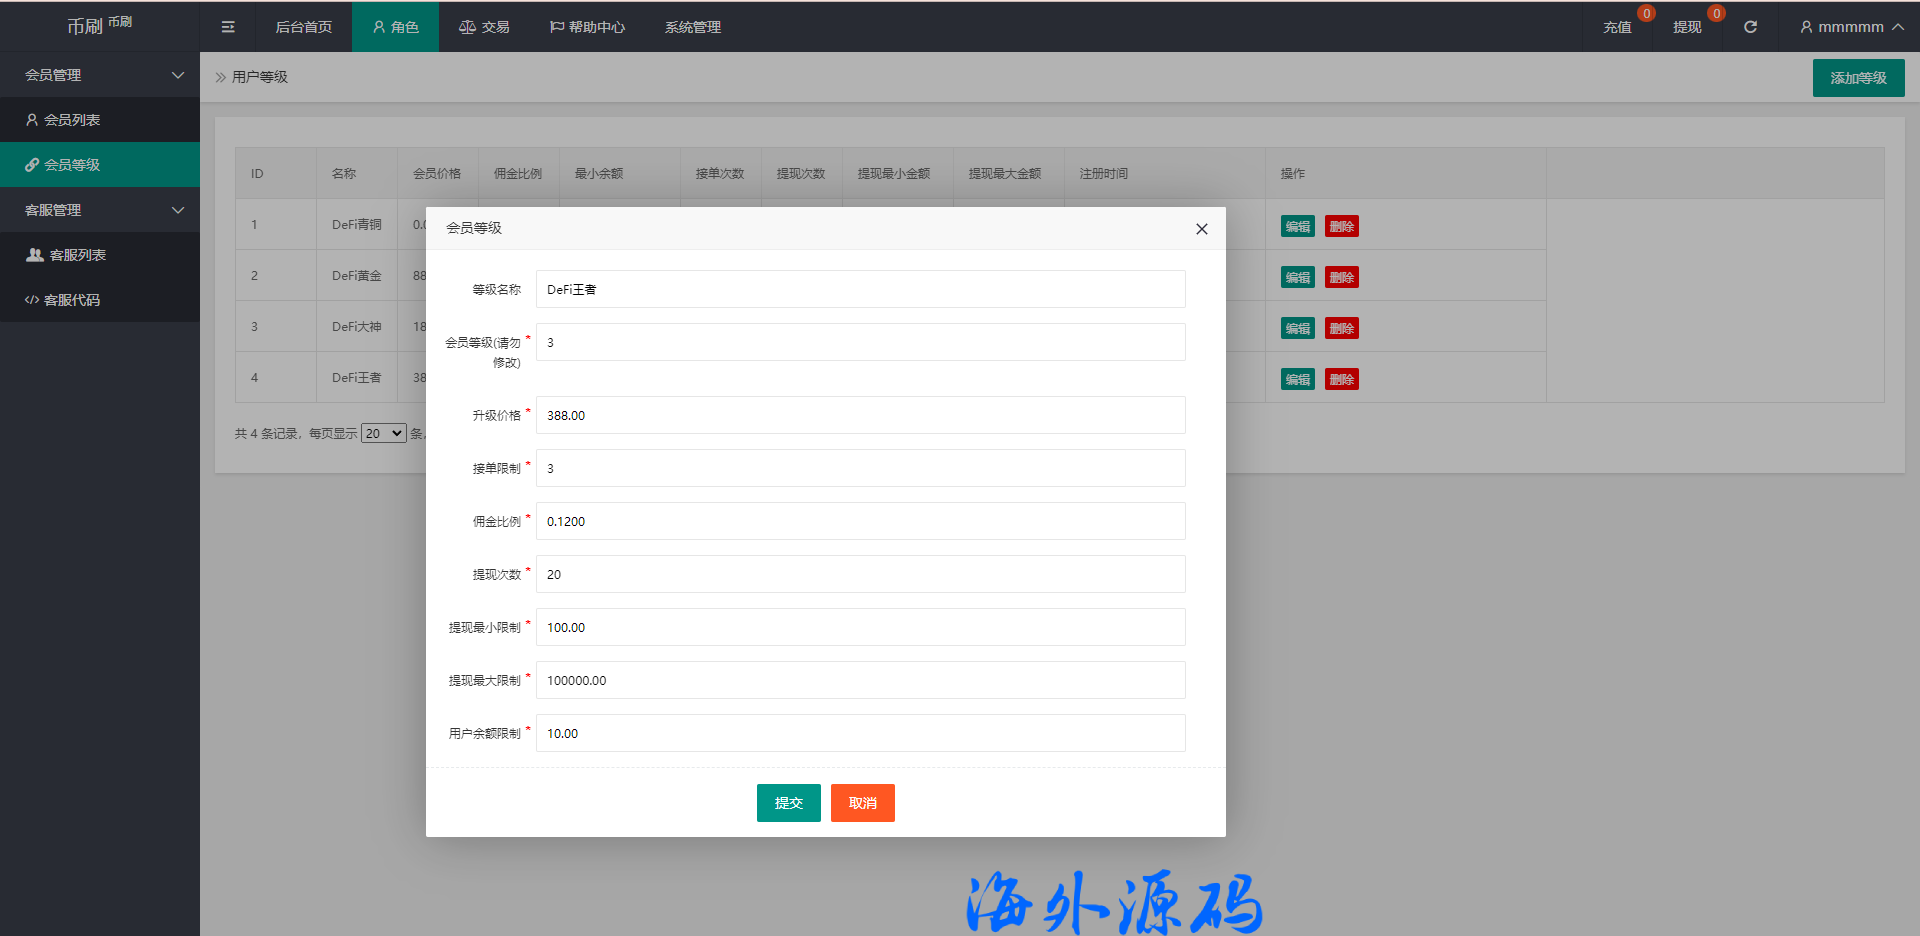Screen dimensions: 1920x936
Task: Click the hamburger menu collapse icon
Action: [228, 27]
